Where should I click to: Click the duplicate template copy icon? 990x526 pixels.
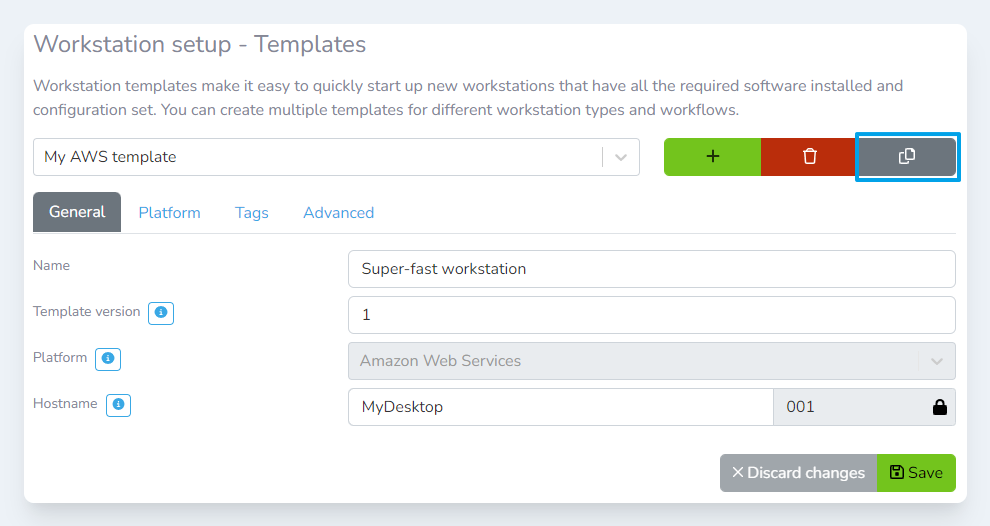[907, 157]
